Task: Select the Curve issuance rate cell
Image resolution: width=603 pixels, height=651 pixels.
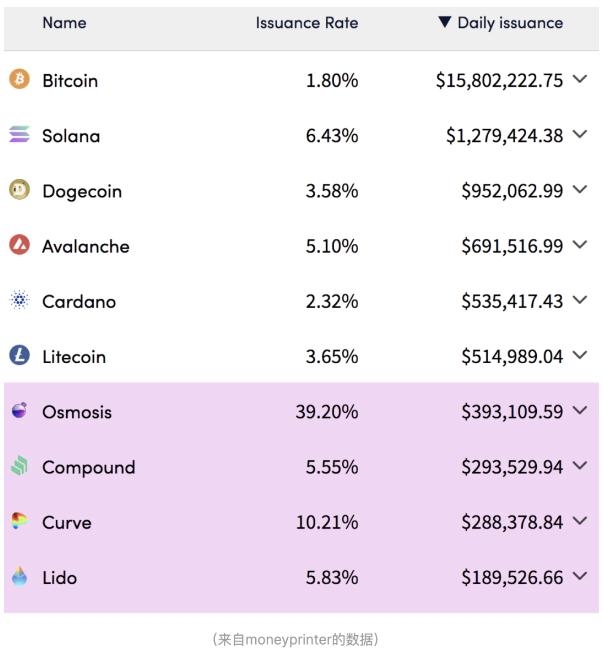Action: click(331, 522)
